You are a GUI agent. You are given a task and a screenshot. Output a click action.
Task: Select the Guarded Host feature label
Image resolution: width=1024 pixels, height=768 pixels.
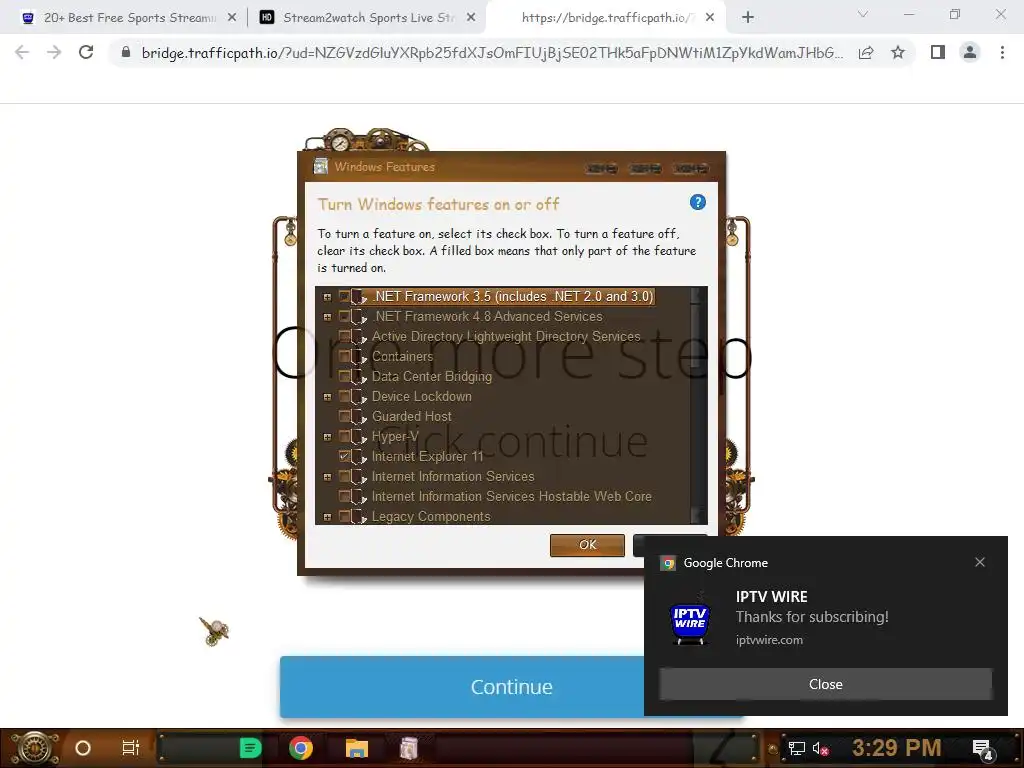click(411, 417)
